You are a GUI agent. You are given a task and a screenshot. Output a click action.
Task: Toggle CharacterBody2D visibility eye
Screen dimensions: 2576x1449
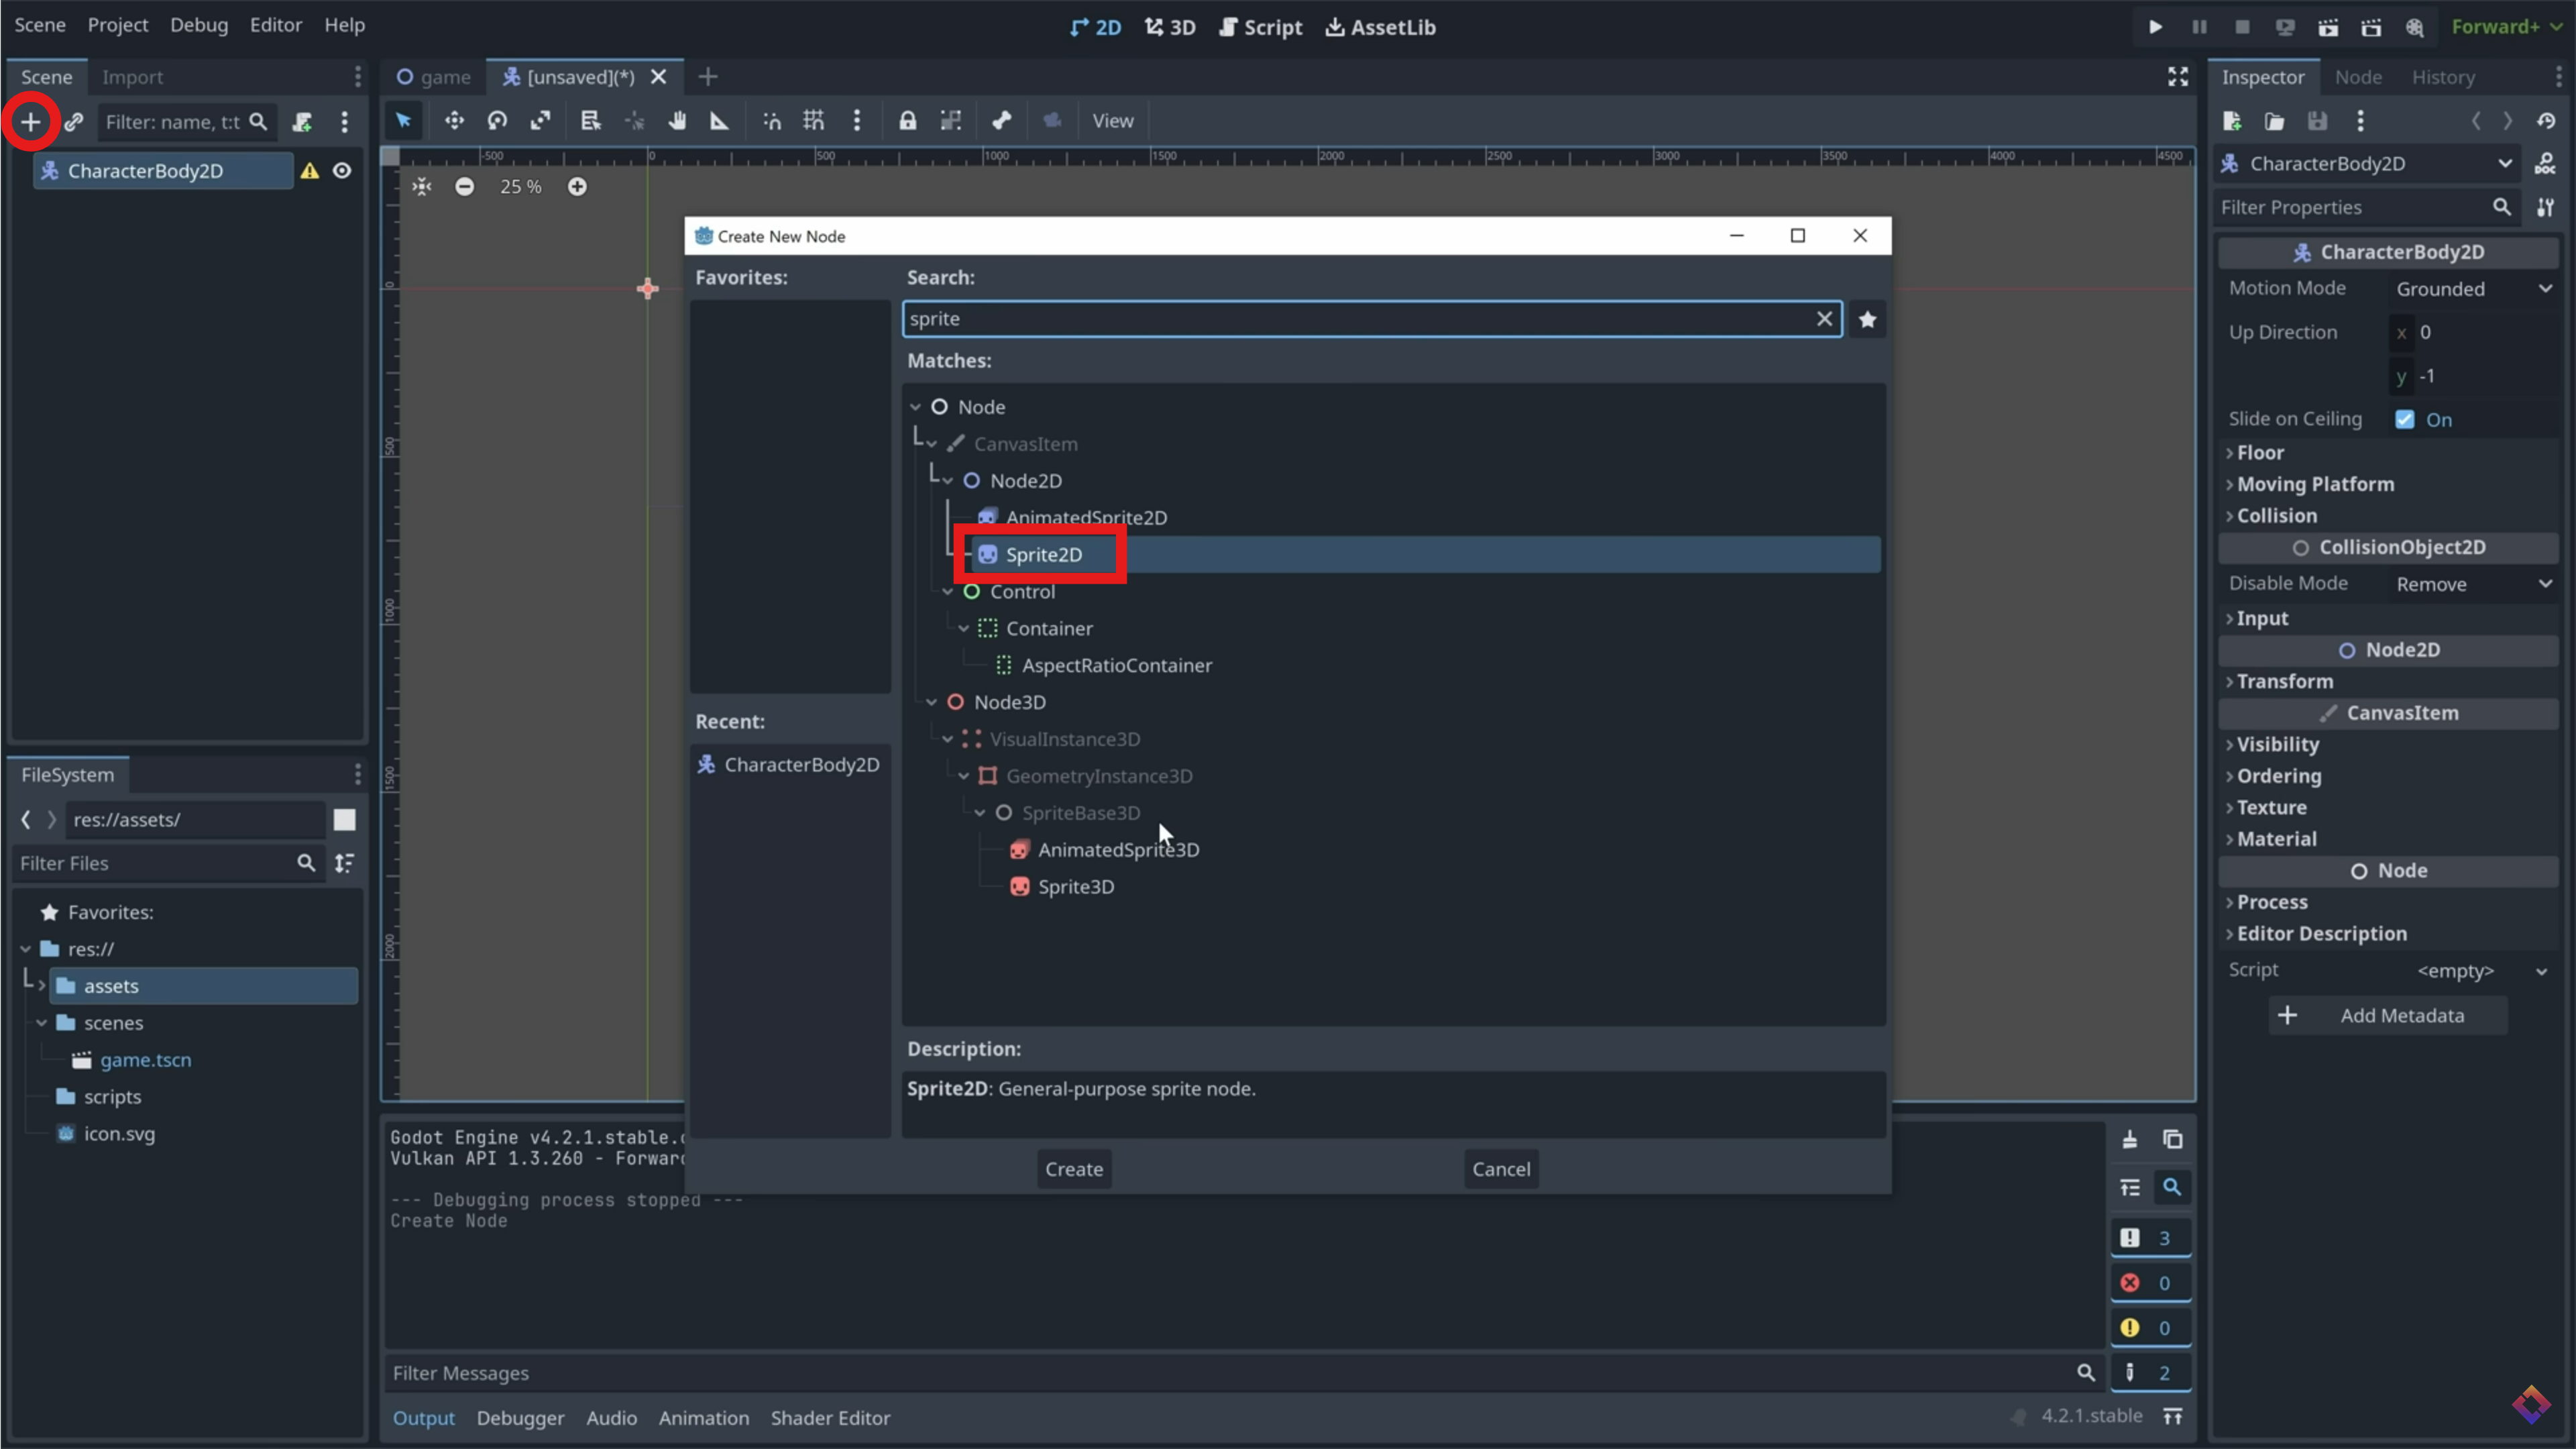pyautogui.click(x=342, y=171)
